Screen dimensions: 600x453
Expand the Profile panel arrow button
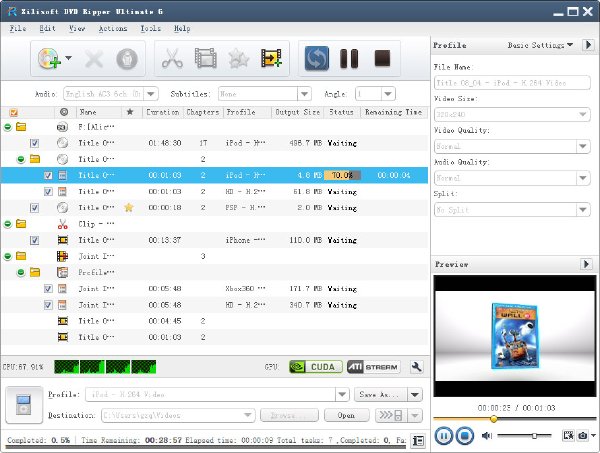(x=588, y=45)
